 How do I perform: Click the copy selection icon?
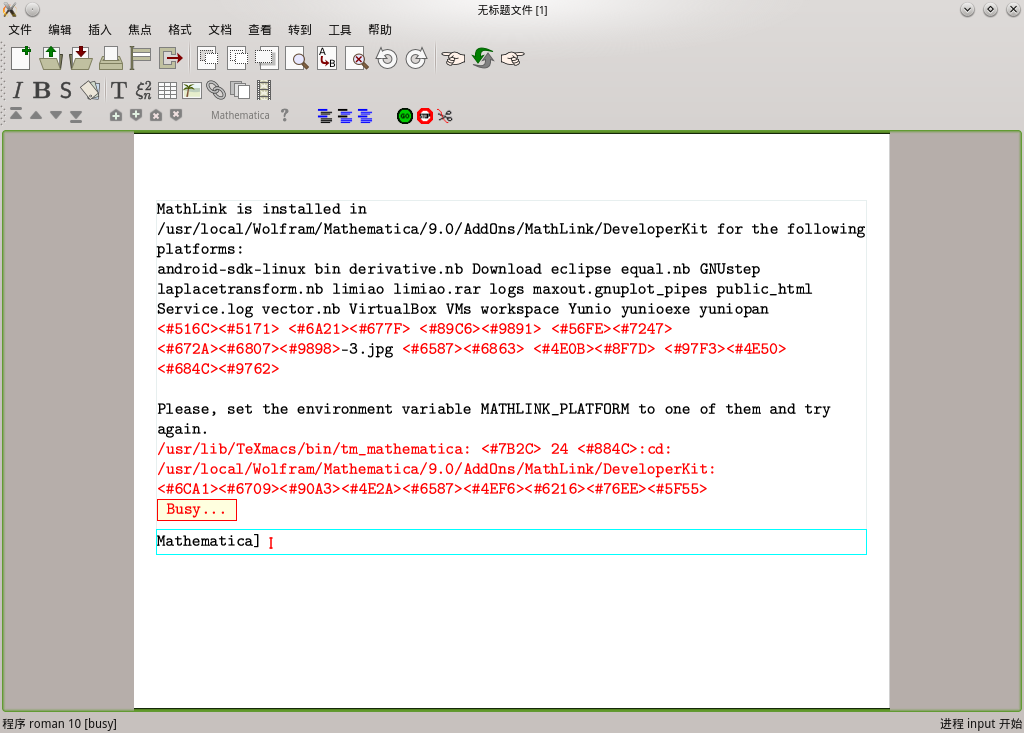click(x=237, y=58)
